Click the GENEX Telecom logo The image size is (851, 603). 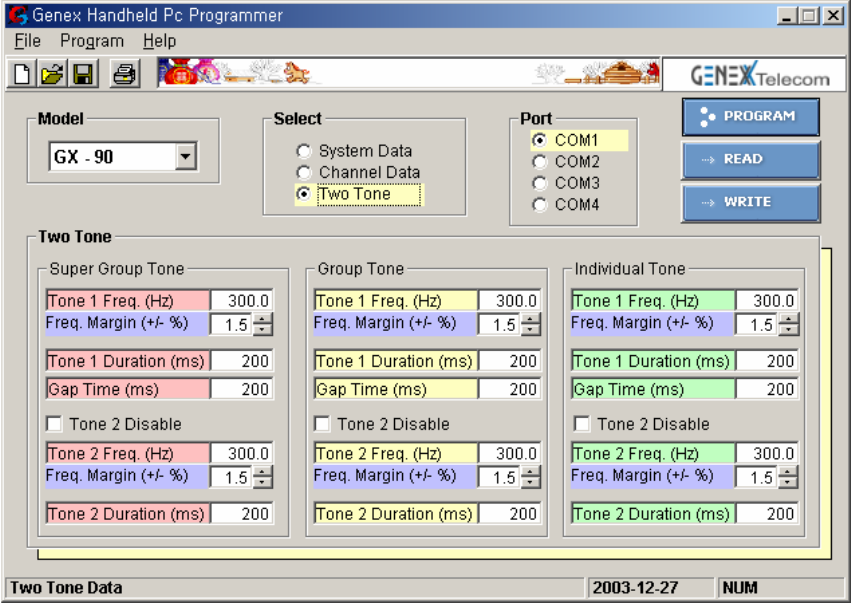[759, 75]
